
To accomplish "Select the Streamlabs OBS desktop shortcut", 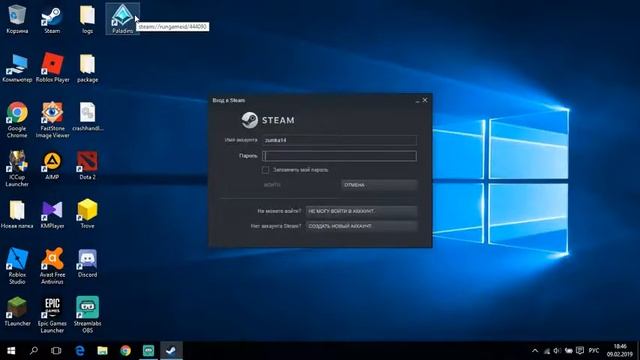I will [87, 315].
